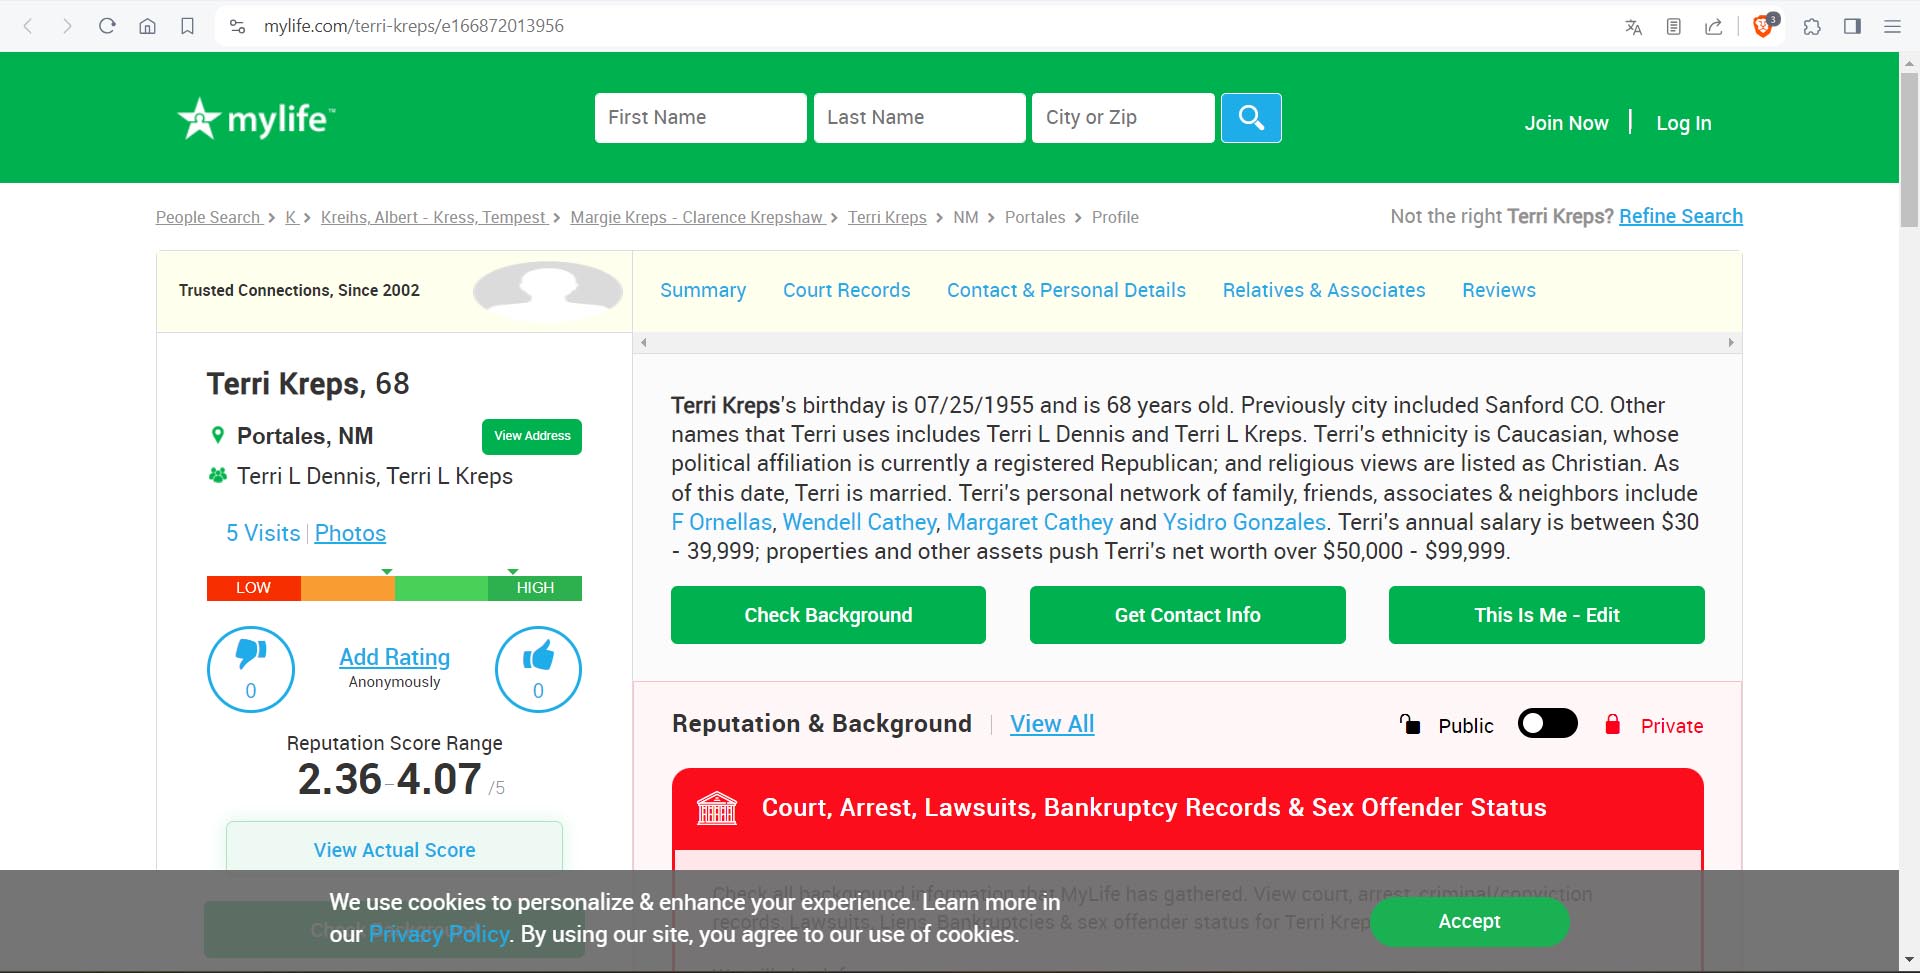Click the Join Now link
The height and width of the screenshot is (973, 1920).
pyautogui.click(x=1566, y=123)
